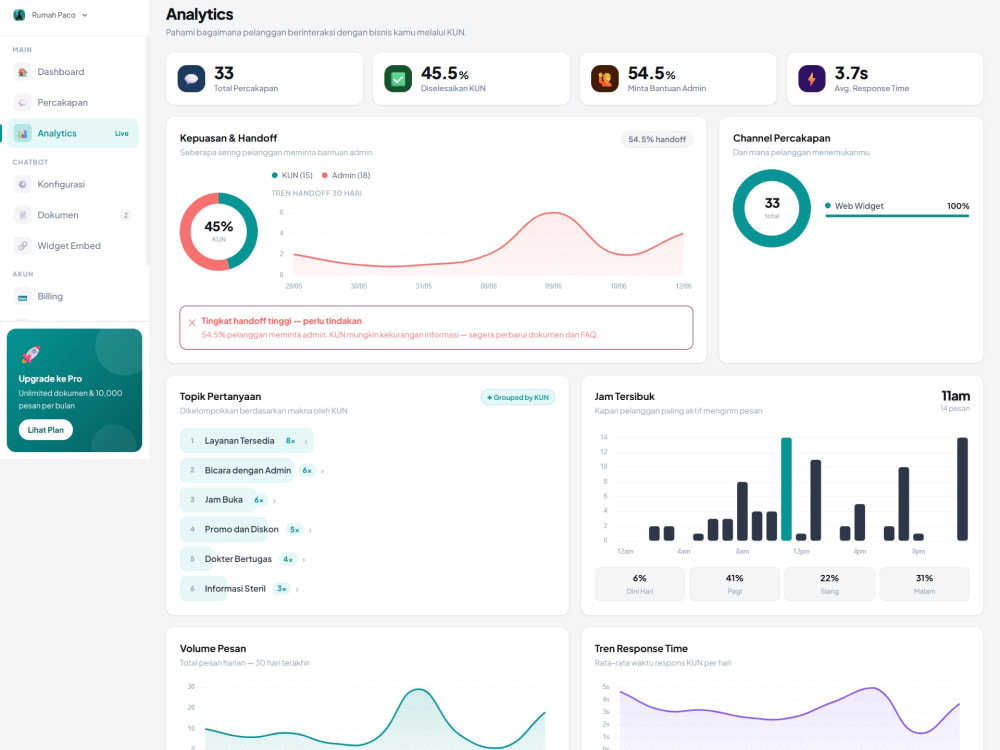Select the 41% Pagi tile
The width and height of the screenshot is (1000, 750).
(x=735, y=584)
